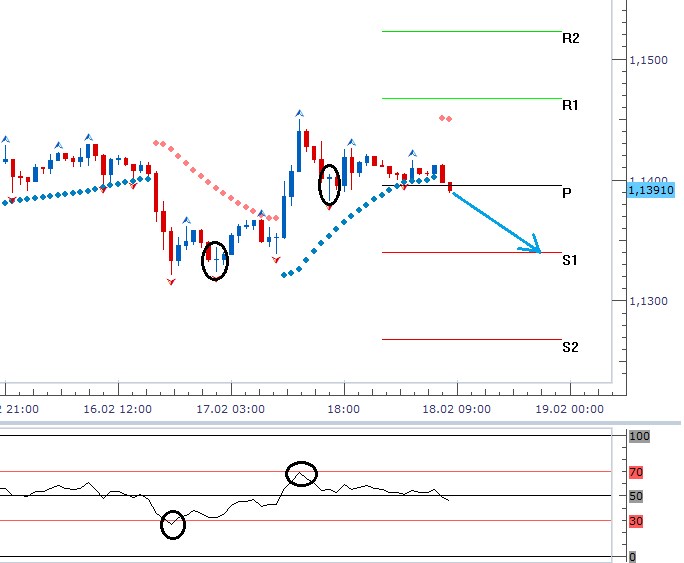Click the RSI 100 scale label

coord(640,436)
